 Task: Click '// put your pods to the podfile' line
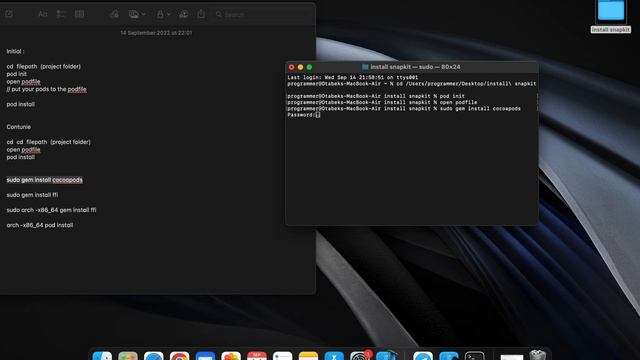[47, 89]
